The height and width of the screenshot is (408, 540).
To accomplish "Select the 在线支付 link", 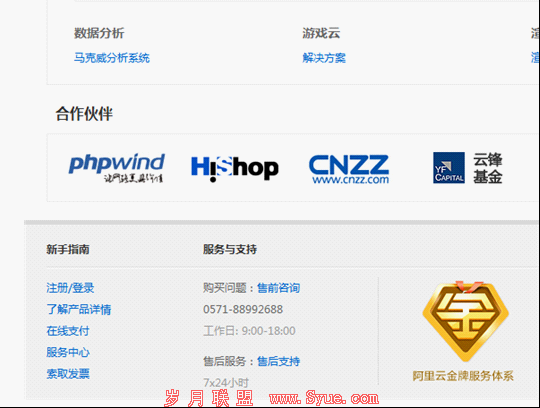I will click(x=68, y=331).
